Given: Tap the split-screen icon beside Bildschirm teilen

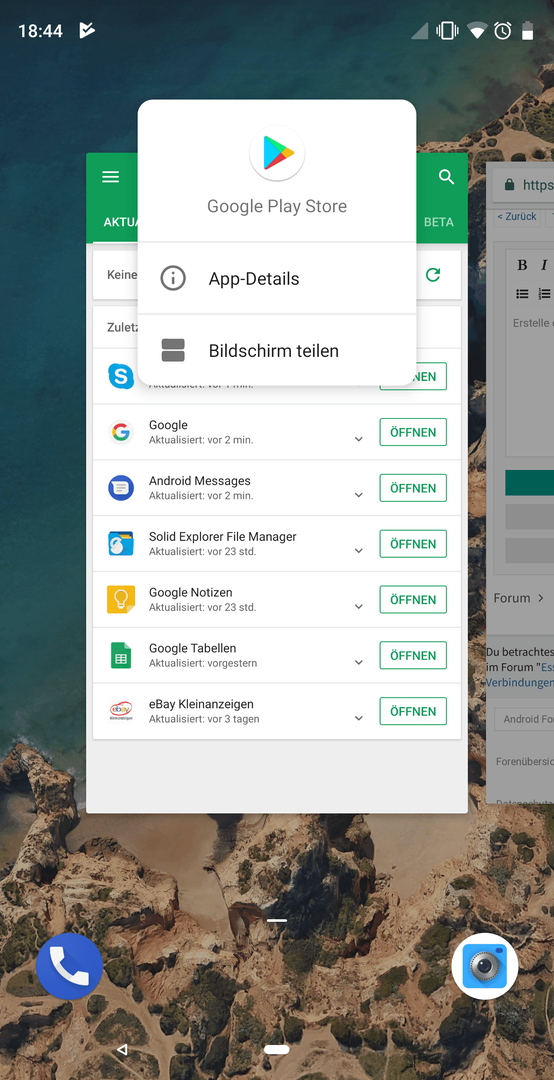Looking at the screenshot, I should (173, 351).
